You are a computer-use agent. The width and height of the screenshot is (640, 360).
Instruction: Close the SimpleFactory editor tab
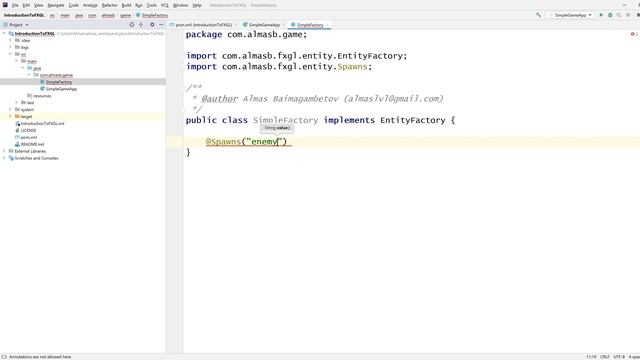(x=327, y=25)
